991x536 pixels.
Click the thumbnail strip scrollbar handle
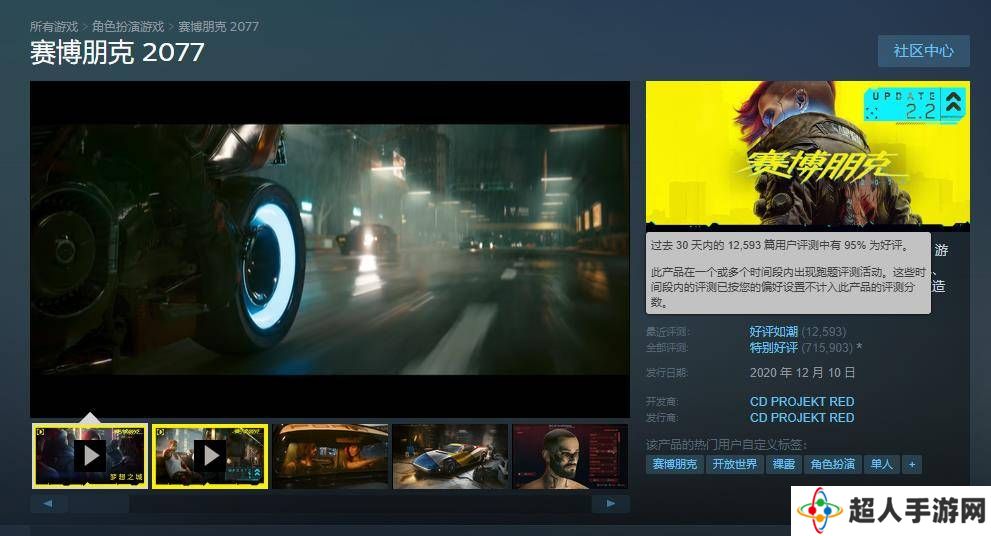tap(100, 504)
